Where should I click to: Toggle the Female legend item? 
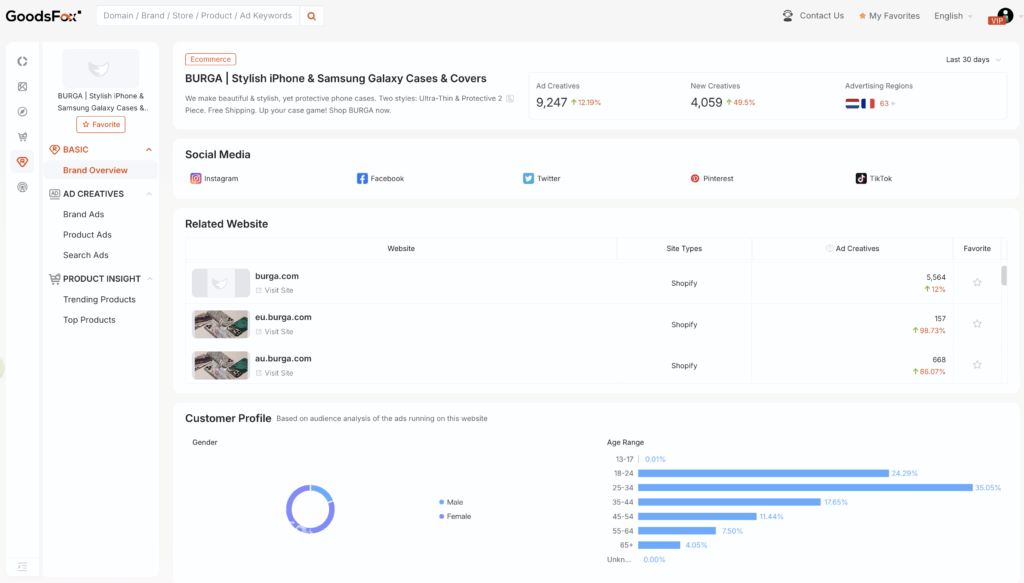455,516
